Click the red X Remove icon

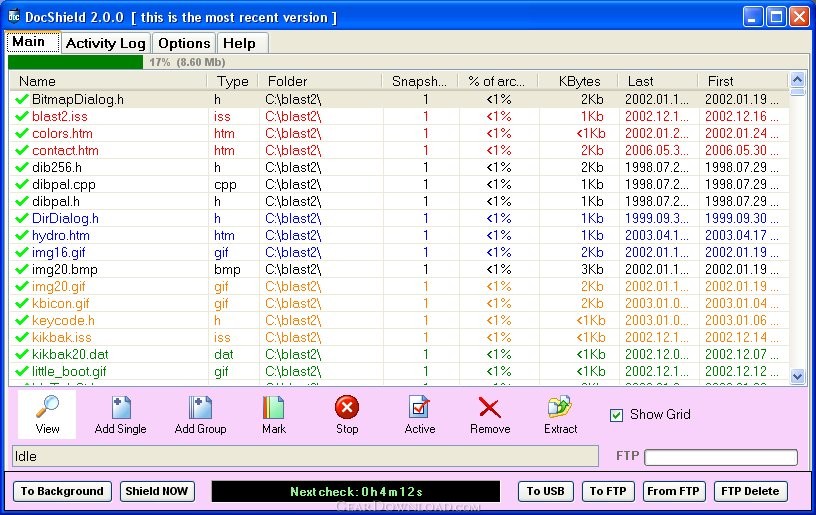(x=490, y=407)
